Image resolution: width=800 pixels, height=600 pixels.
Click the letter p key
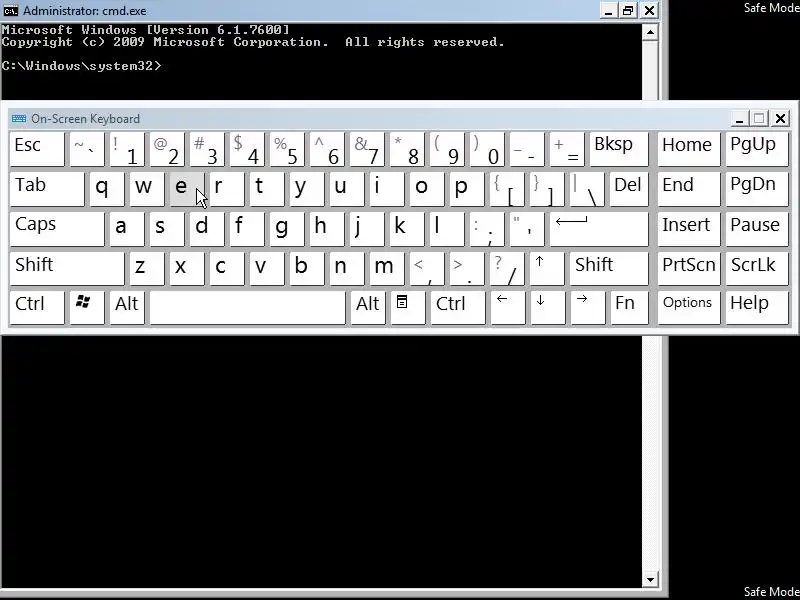467,189
